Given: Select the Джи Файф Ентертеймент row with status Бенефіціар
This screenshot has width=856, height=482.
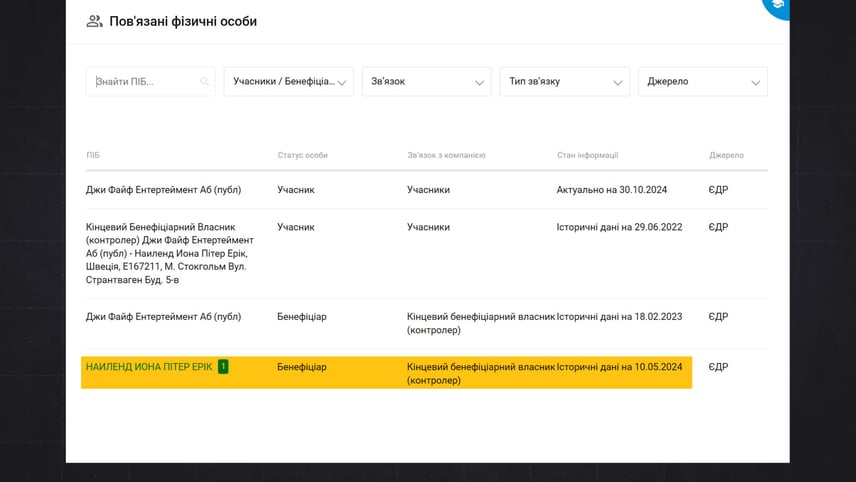Looking at the screenshot, I should (163, 317).
